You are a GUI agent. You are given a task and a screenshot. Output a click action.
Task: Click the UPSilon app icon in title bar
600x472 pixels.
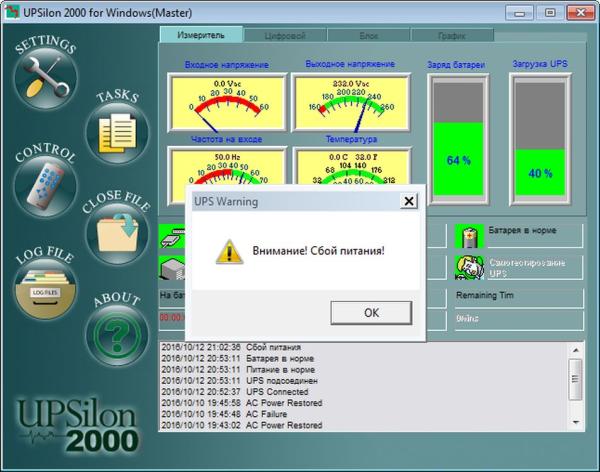pyautogui.click(x=12, y=12)
